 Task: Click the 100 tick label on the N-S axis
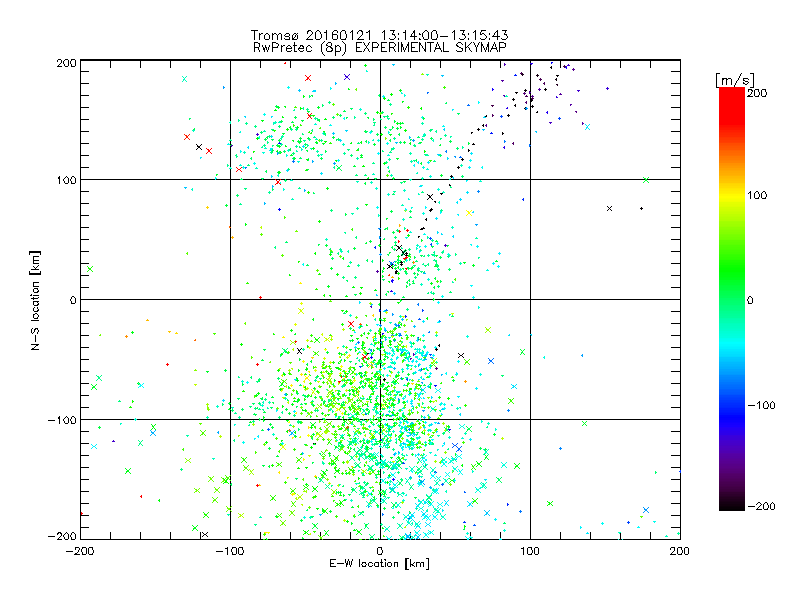tap(66, 180)
